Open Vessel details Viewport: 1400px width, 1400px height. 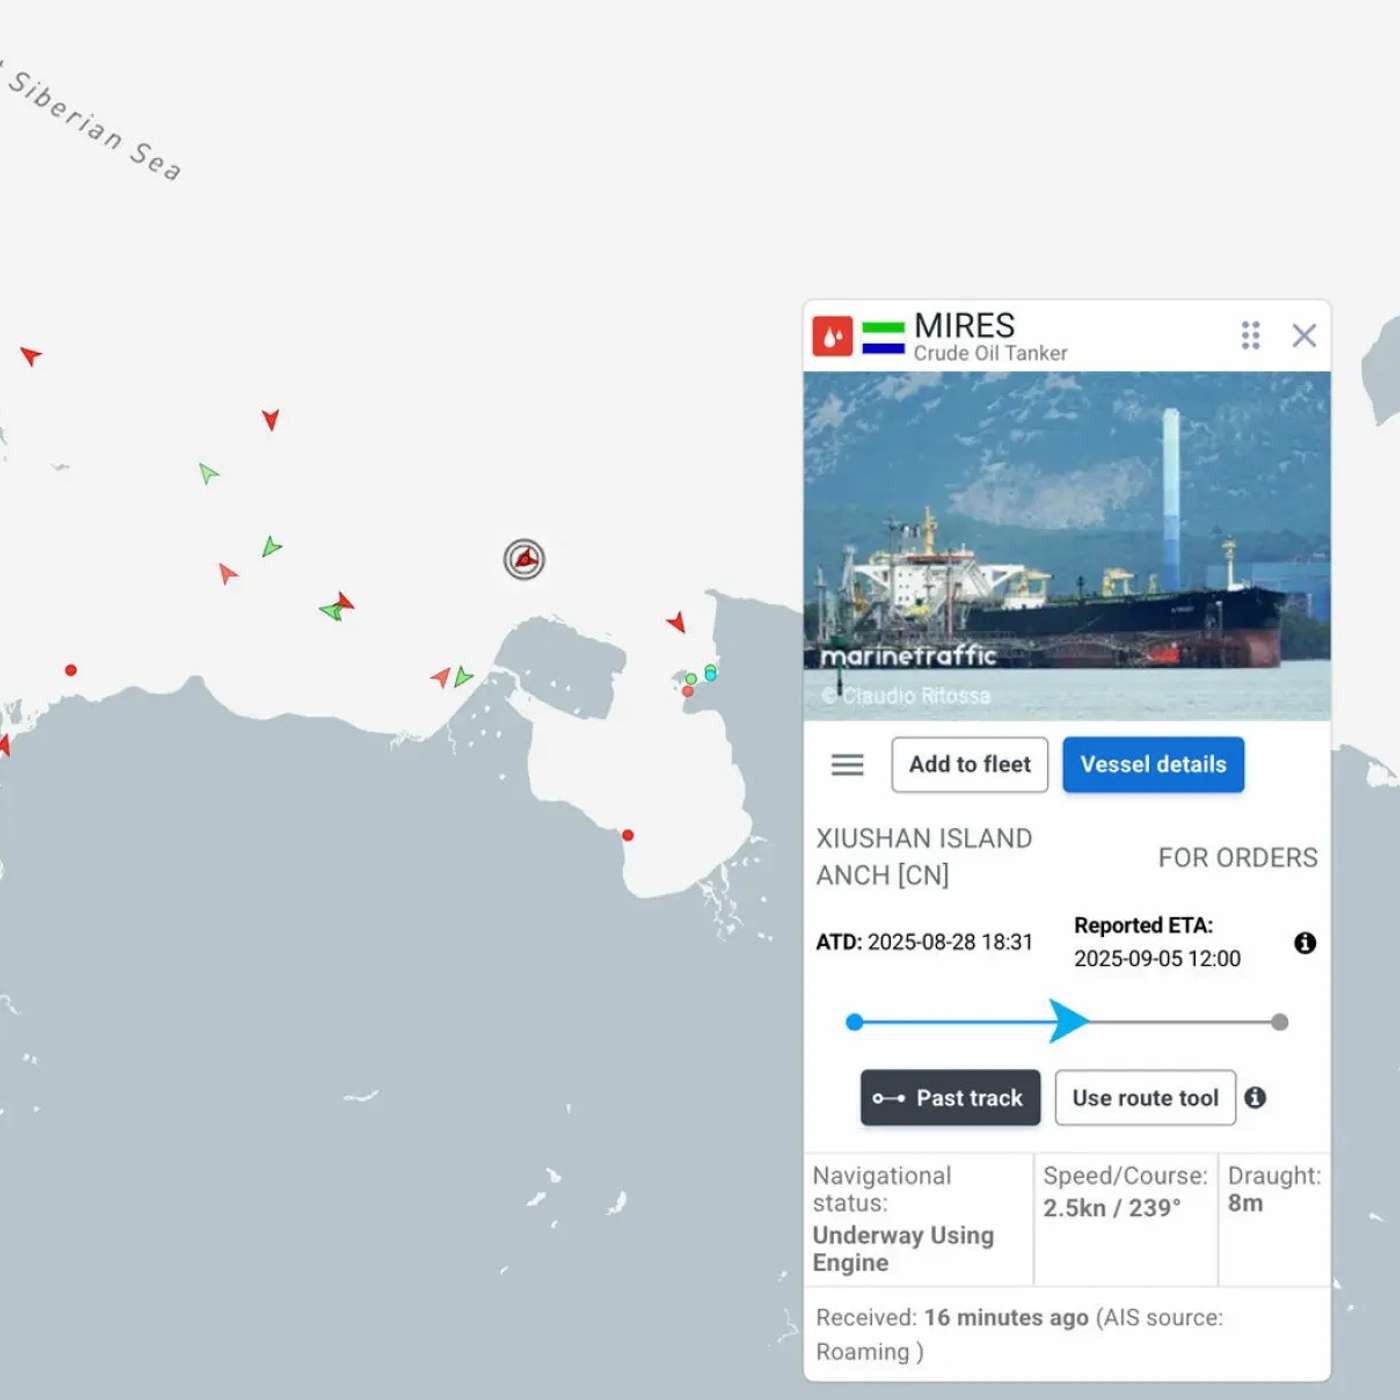[1153, 765]
